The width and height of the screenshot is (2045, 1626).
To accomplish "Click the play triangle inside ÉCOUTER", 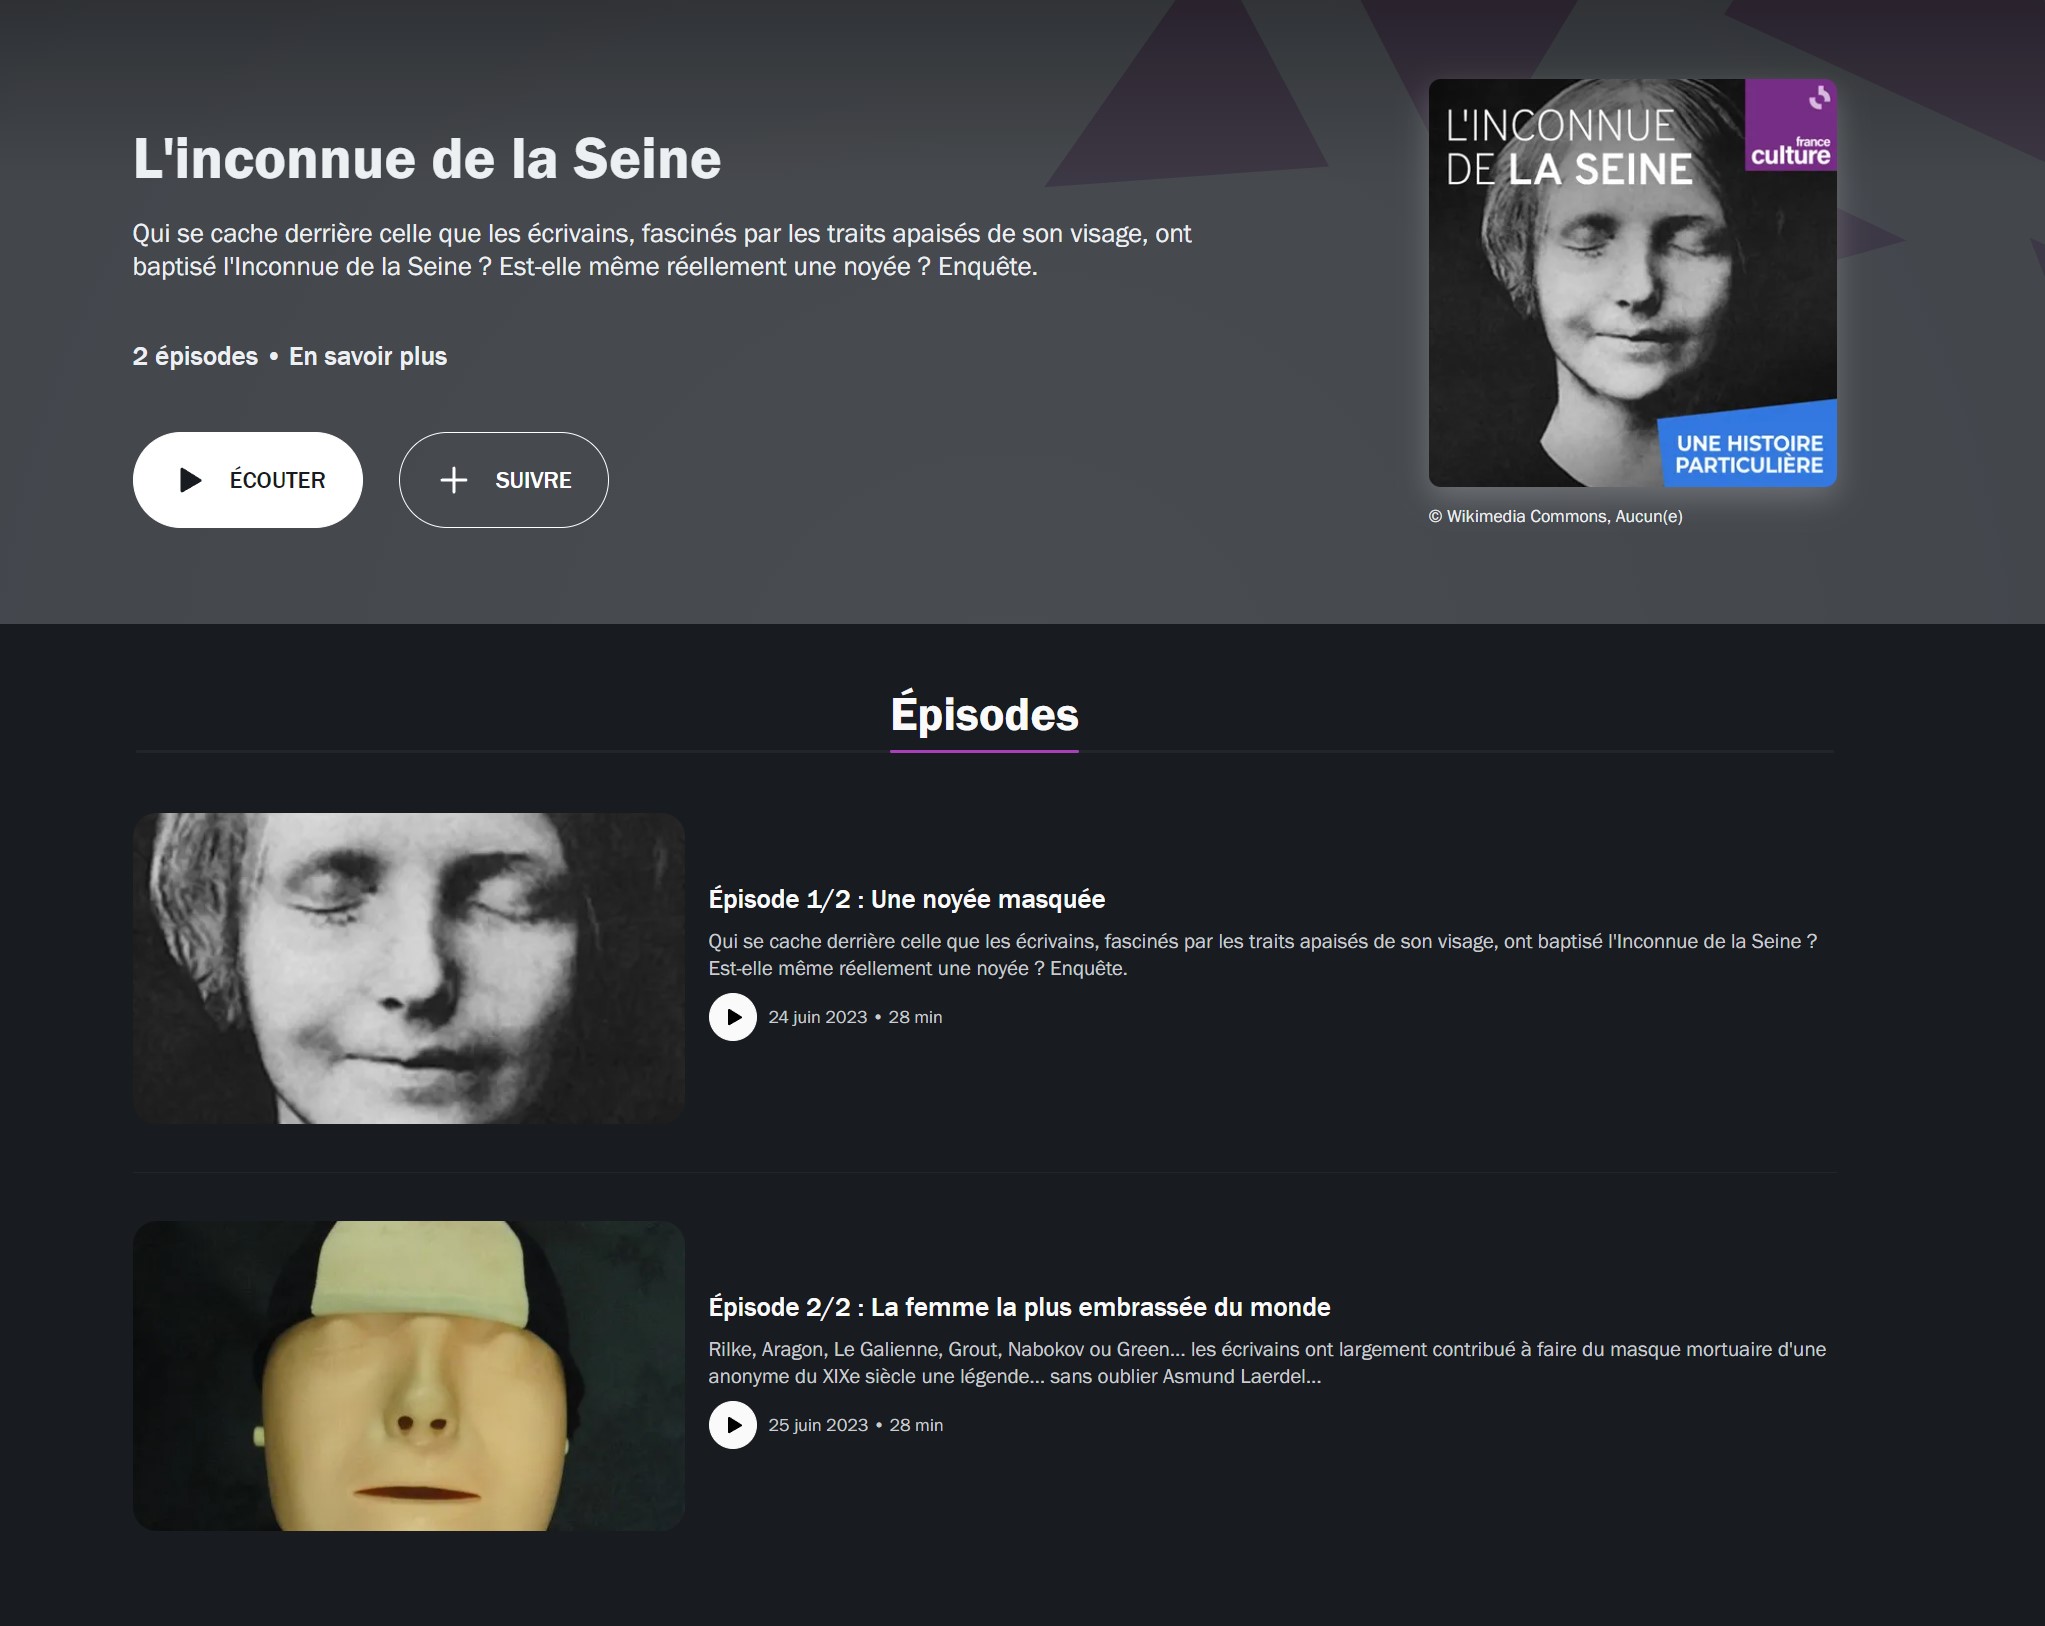I will [190, 480].
